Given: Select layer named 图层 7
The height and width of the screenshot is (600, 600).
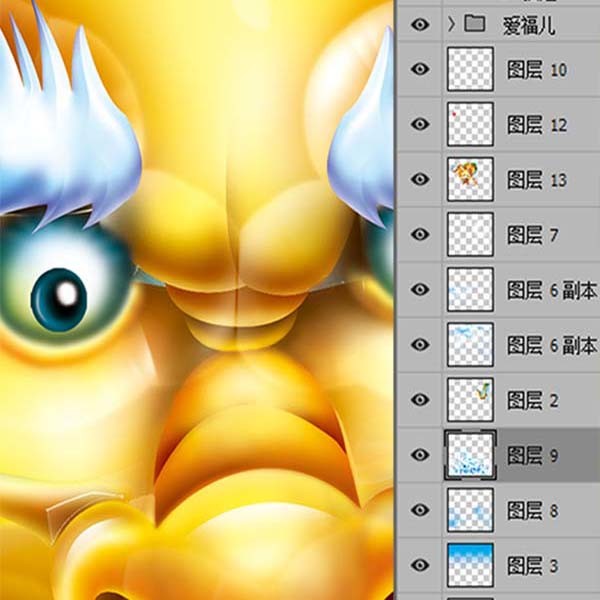Looking at the screenshot, I should 533,235.
